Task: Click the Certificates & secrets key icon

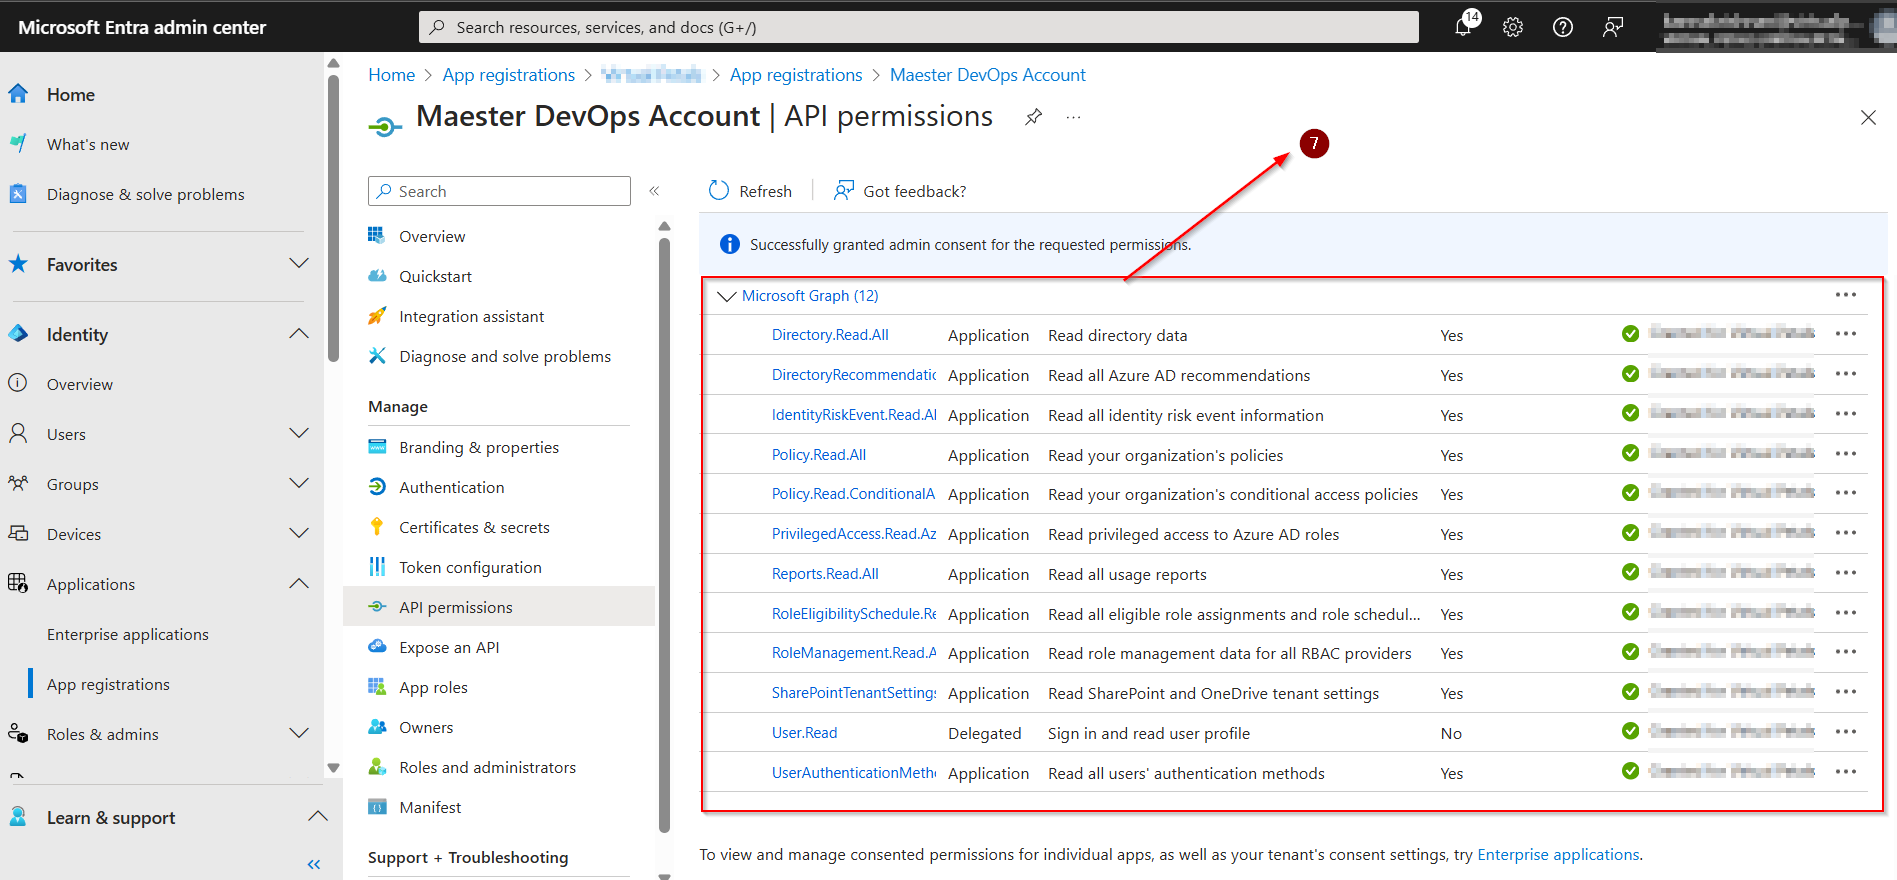Action: click(377, 527)
